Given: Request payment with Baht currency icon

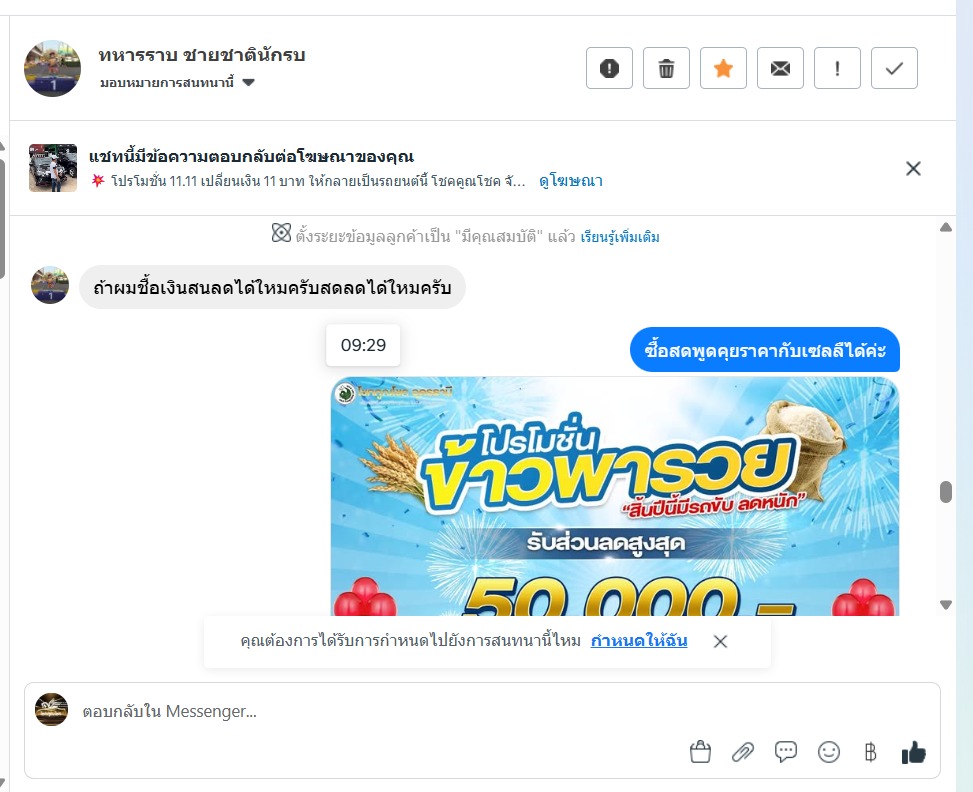Looking at the screenshot, I should pyautogui.click(x=871, y=752).
